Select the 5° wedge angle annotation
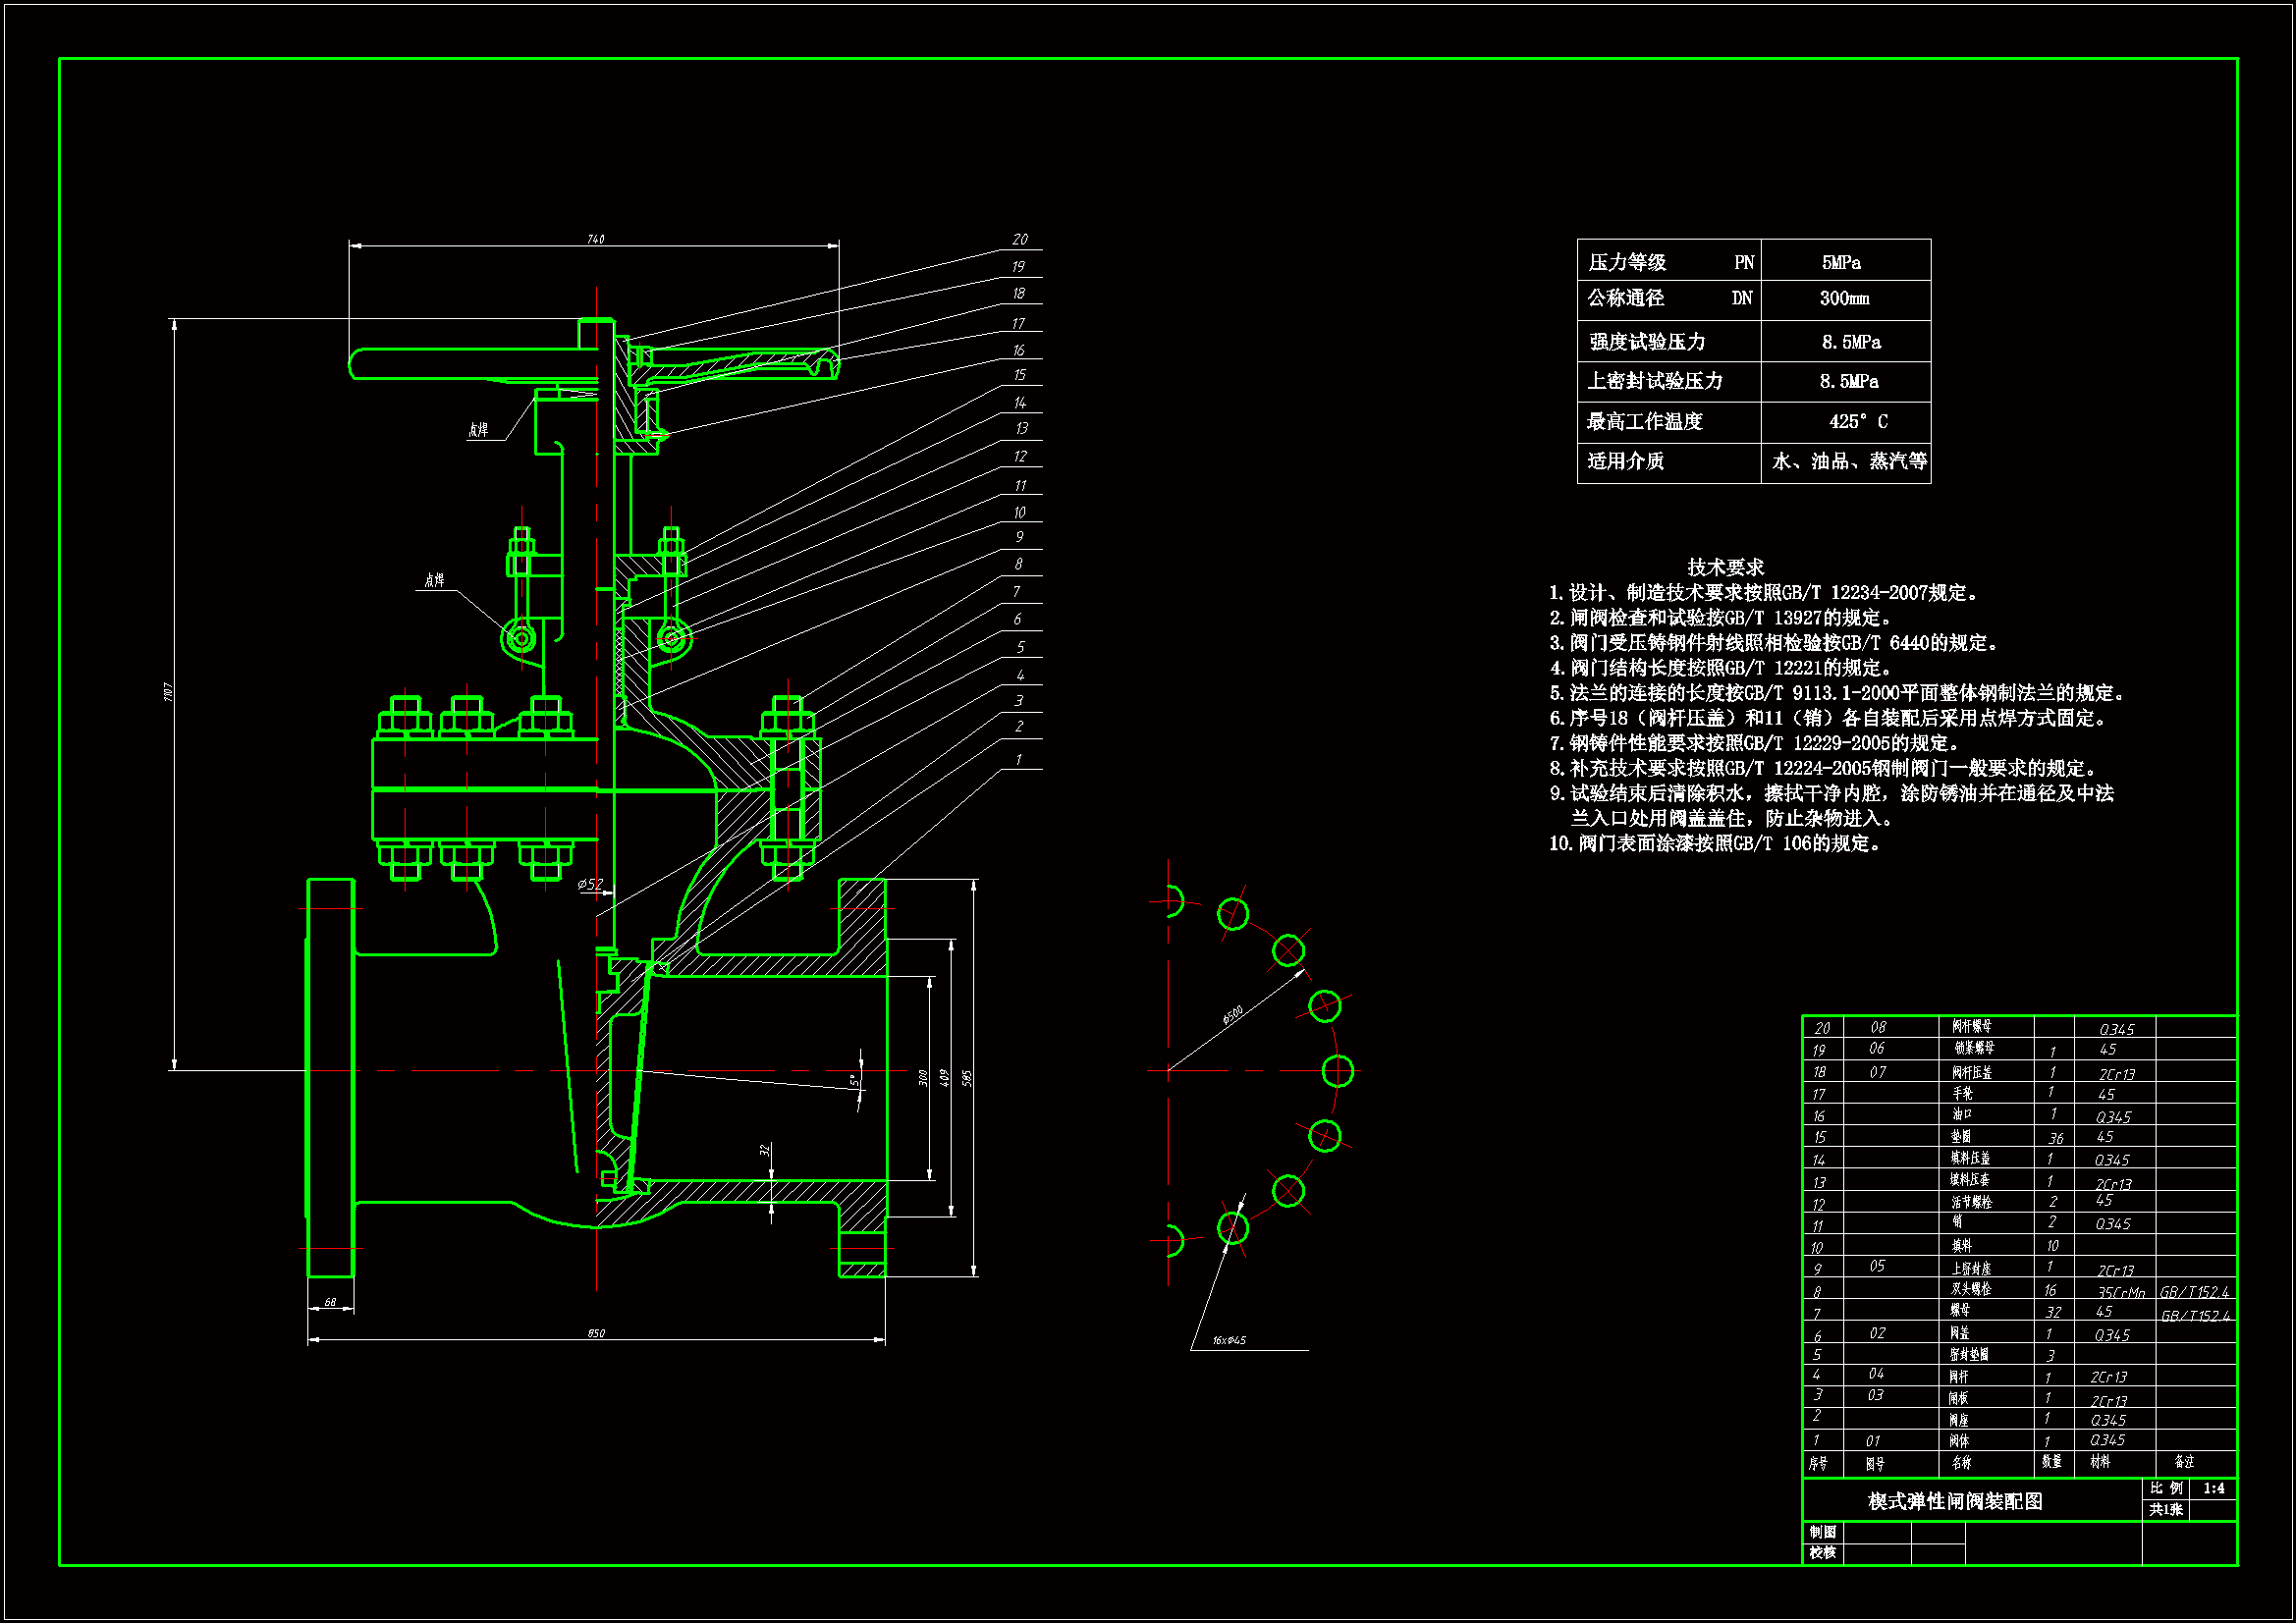This screenshot has width=2296, height=1623. tap(853, 1081)
